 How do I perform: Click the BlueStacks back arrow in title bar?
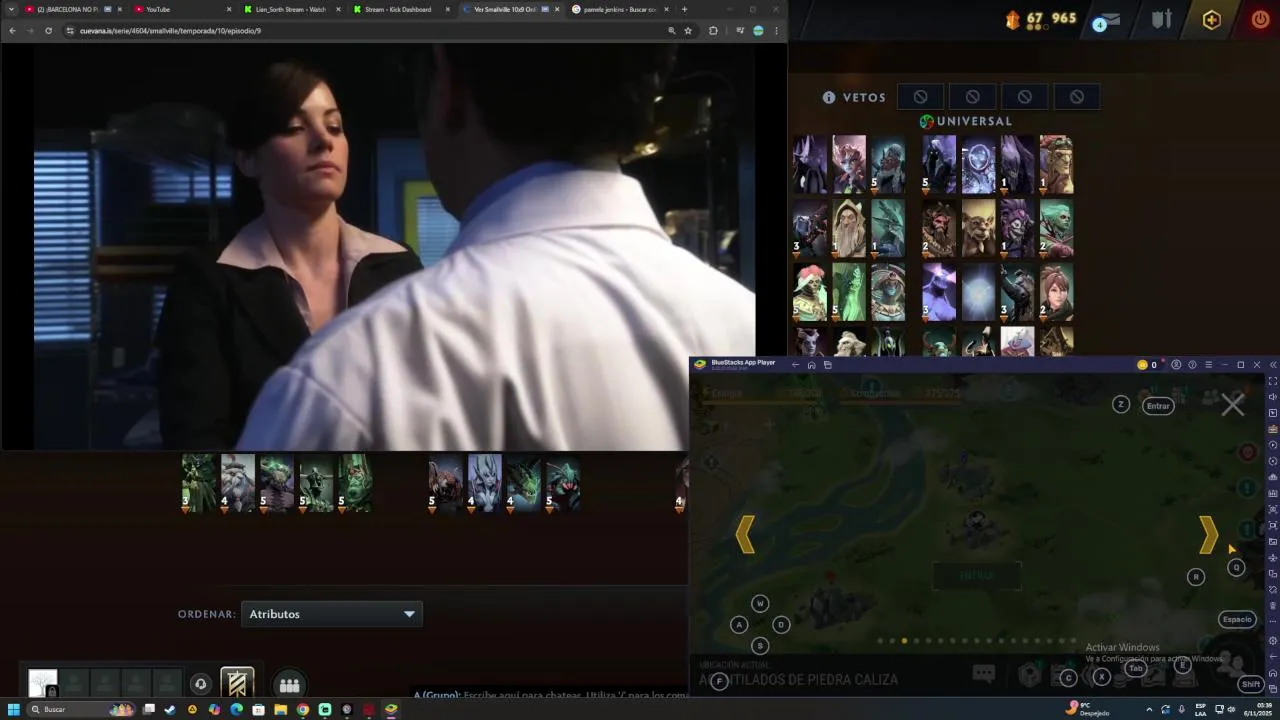click(x=795, y=365)
